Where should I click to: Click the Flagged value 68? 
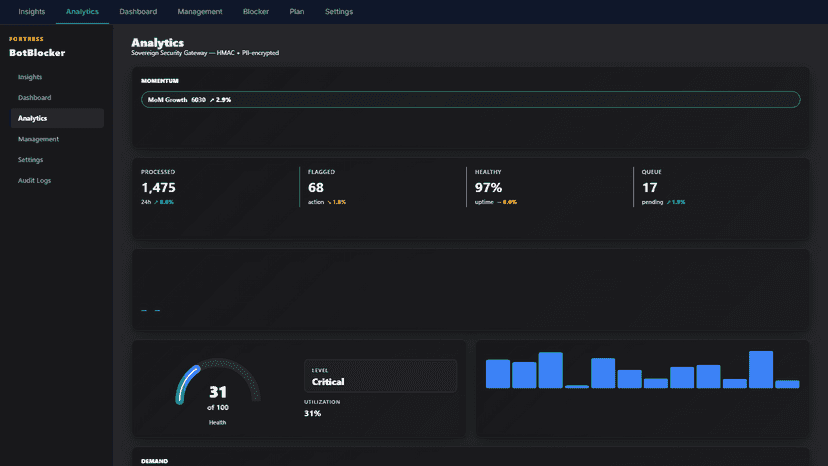click(x=316, y=188)
